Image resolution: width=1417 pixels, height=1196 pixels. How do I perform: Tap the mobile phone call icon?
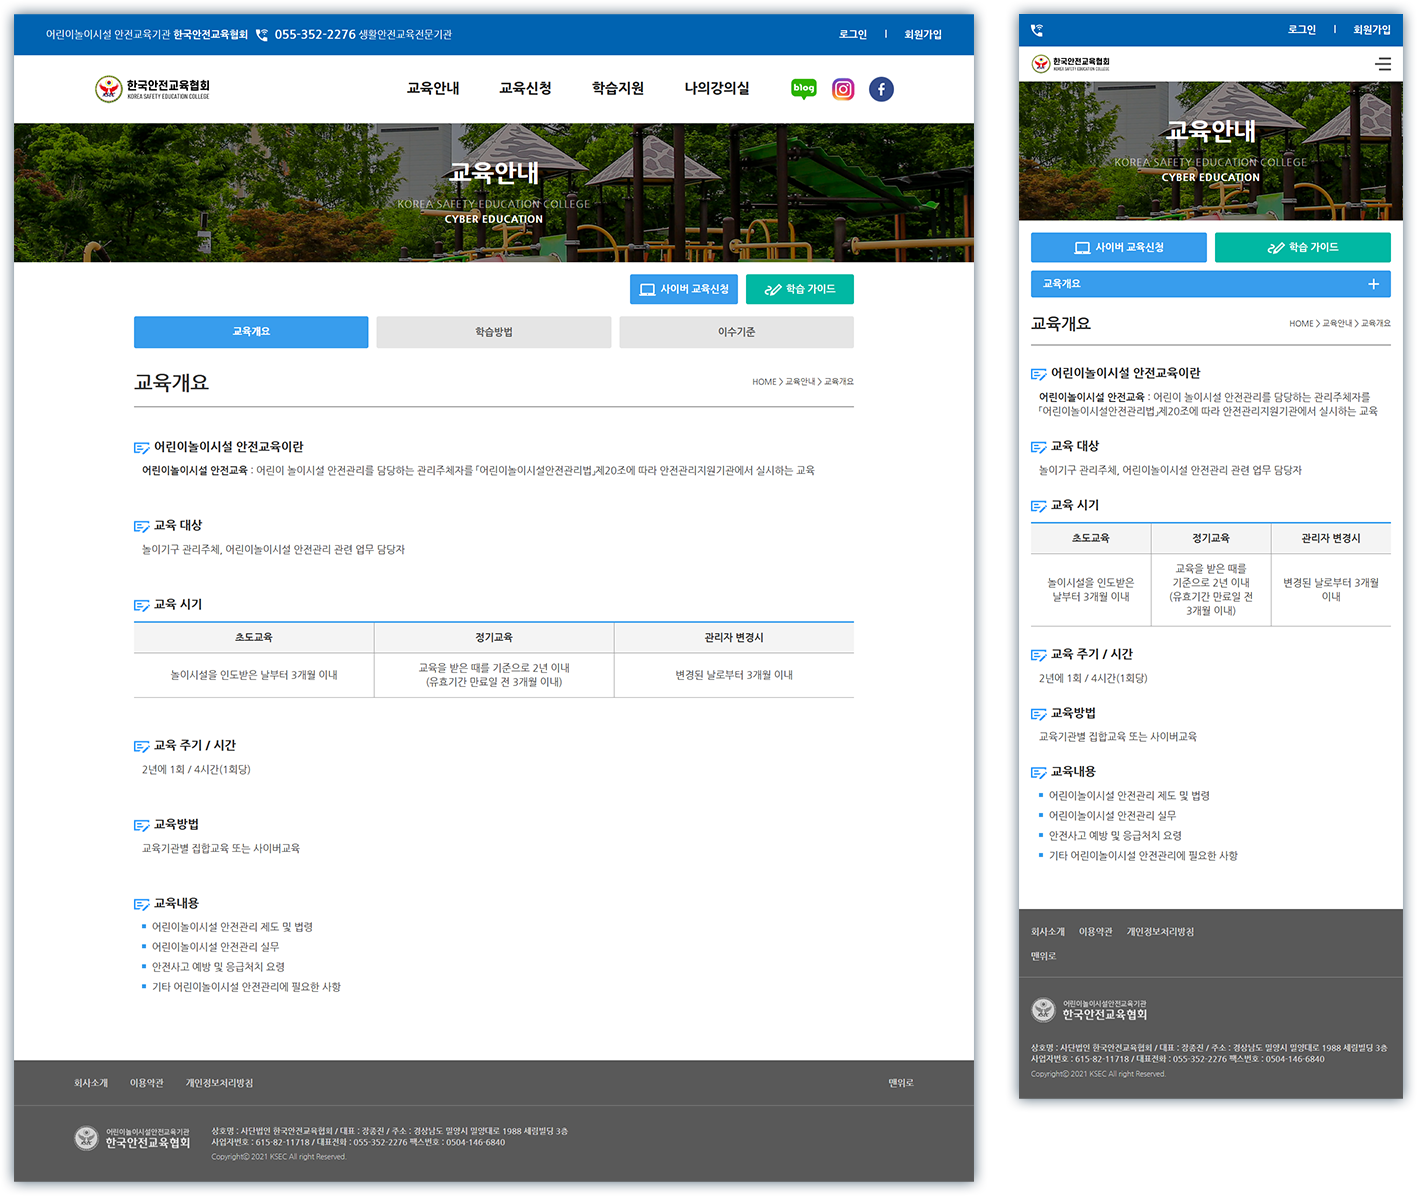click(x=1036, y=30)
